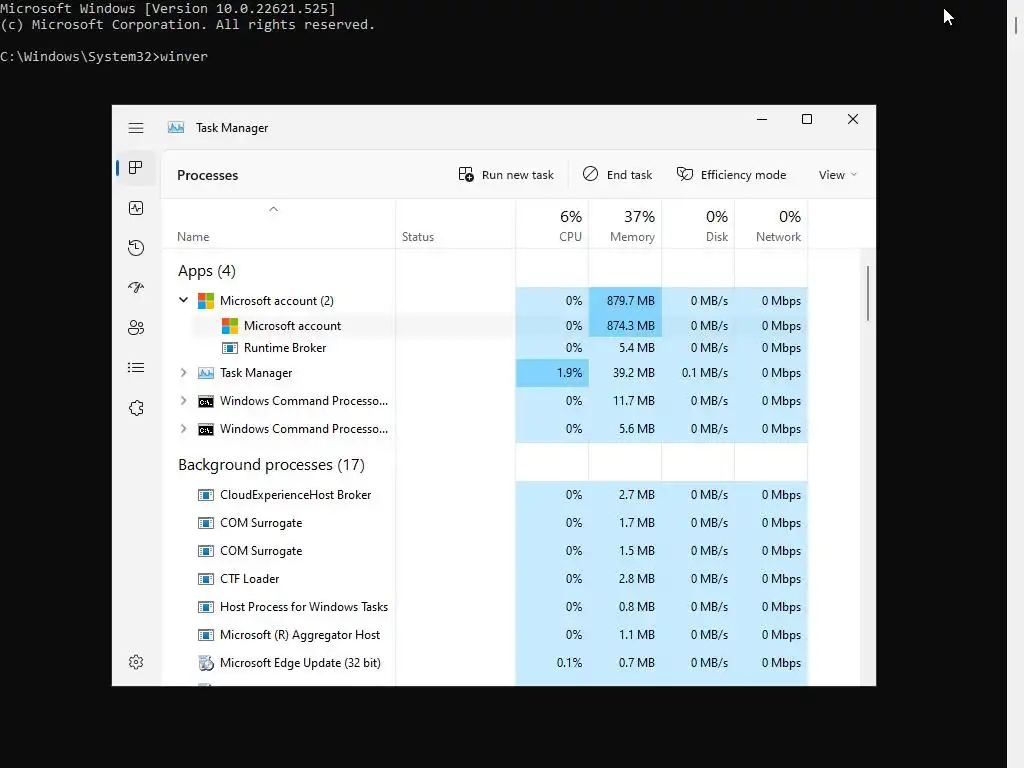Open the App history sidebar icon
Image resolution: width=1024 pixels, height=768 pixels.
click(136, 248)
